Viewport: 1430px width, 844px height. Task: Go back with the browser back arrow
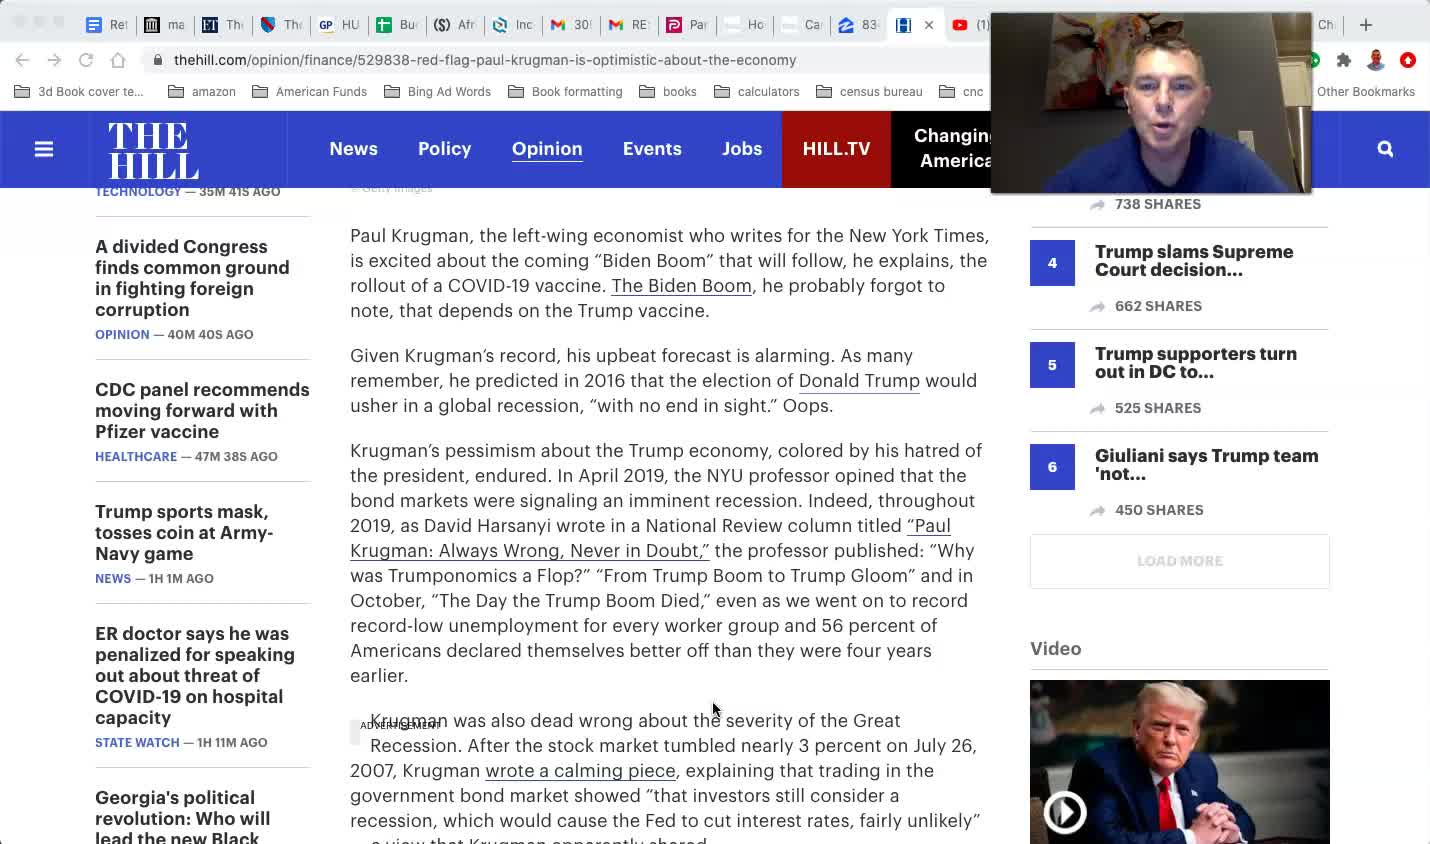[x=23, y=60]
